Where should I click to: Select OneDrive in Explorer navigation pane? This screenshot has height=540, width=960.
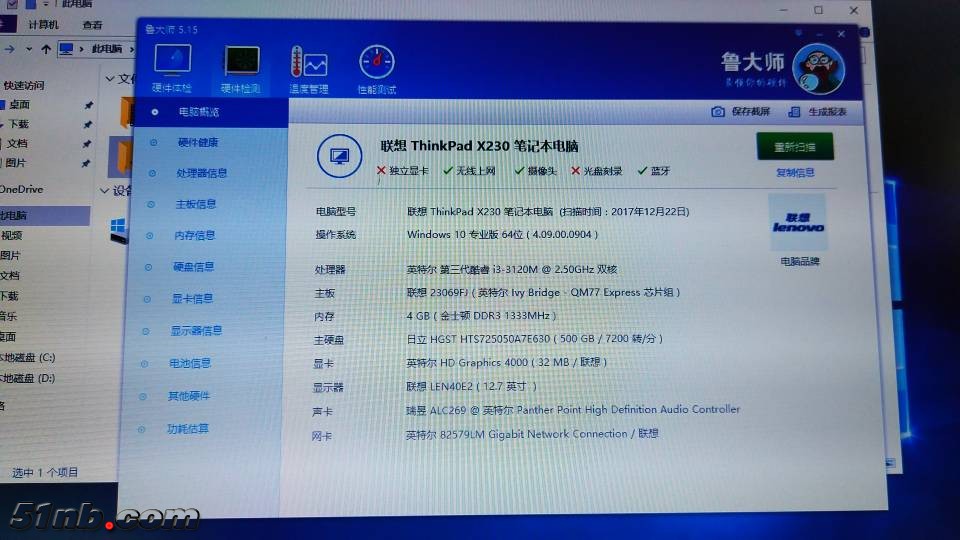[x=22, y=190]
